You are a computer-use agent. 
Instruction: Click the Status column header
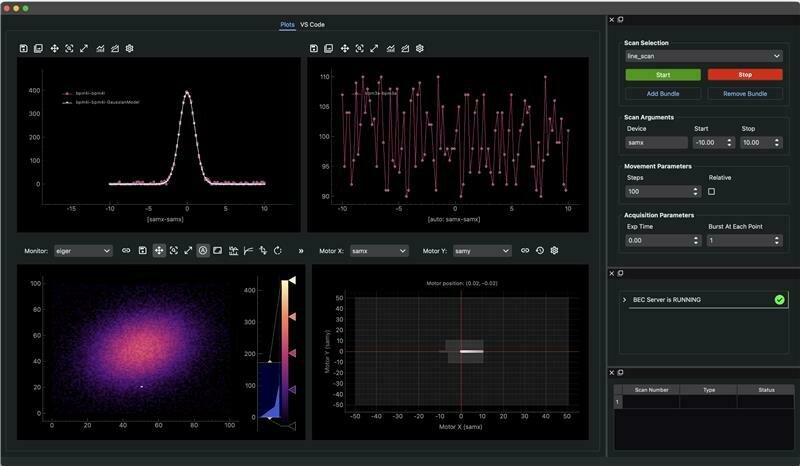(766, 389)
